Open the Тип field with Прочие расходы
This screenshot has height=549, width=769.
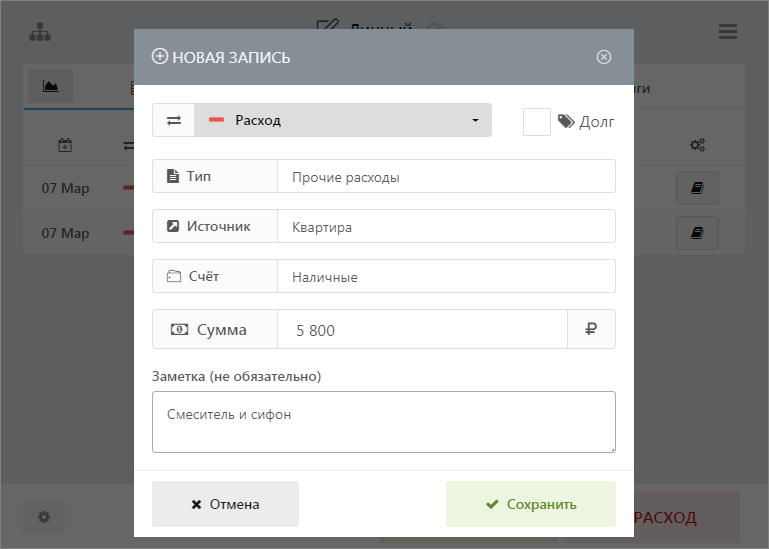445,177
